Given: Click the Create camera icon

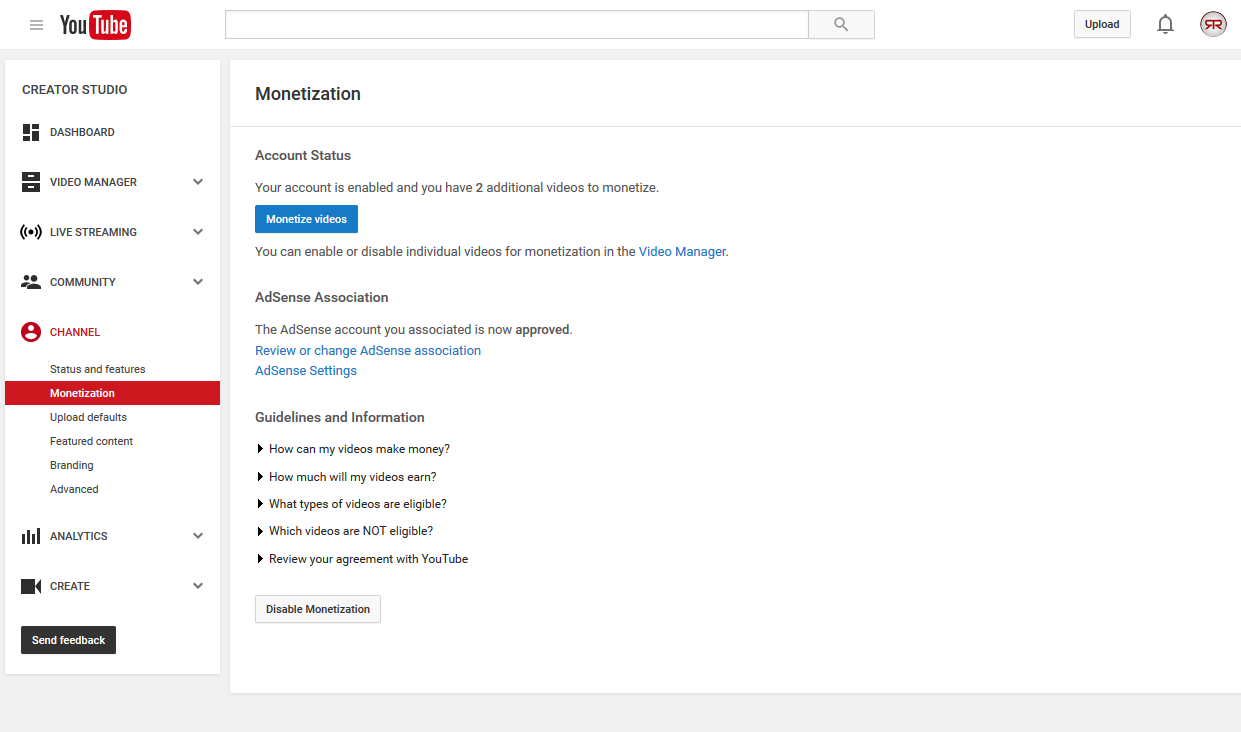Looking at the screenshot, I should click(31, 586).
